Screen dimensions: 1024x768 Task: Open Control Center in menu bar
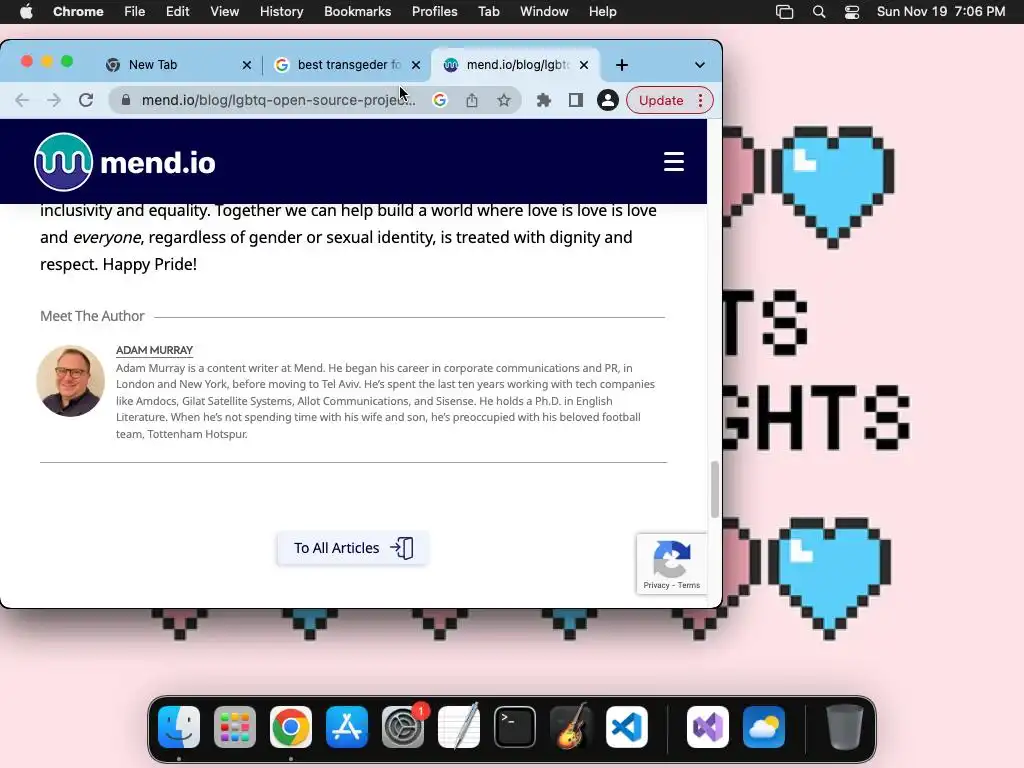tap(852, 12)
